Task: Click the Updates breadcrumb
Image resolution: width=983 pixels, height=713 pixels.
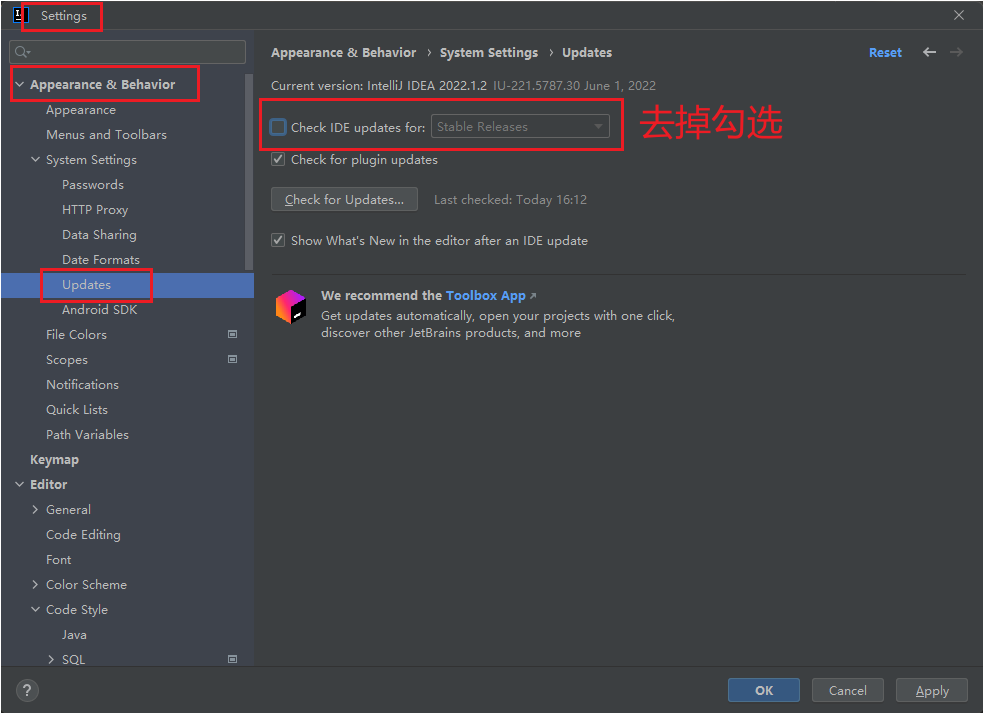Action: (x=587, y=53)
